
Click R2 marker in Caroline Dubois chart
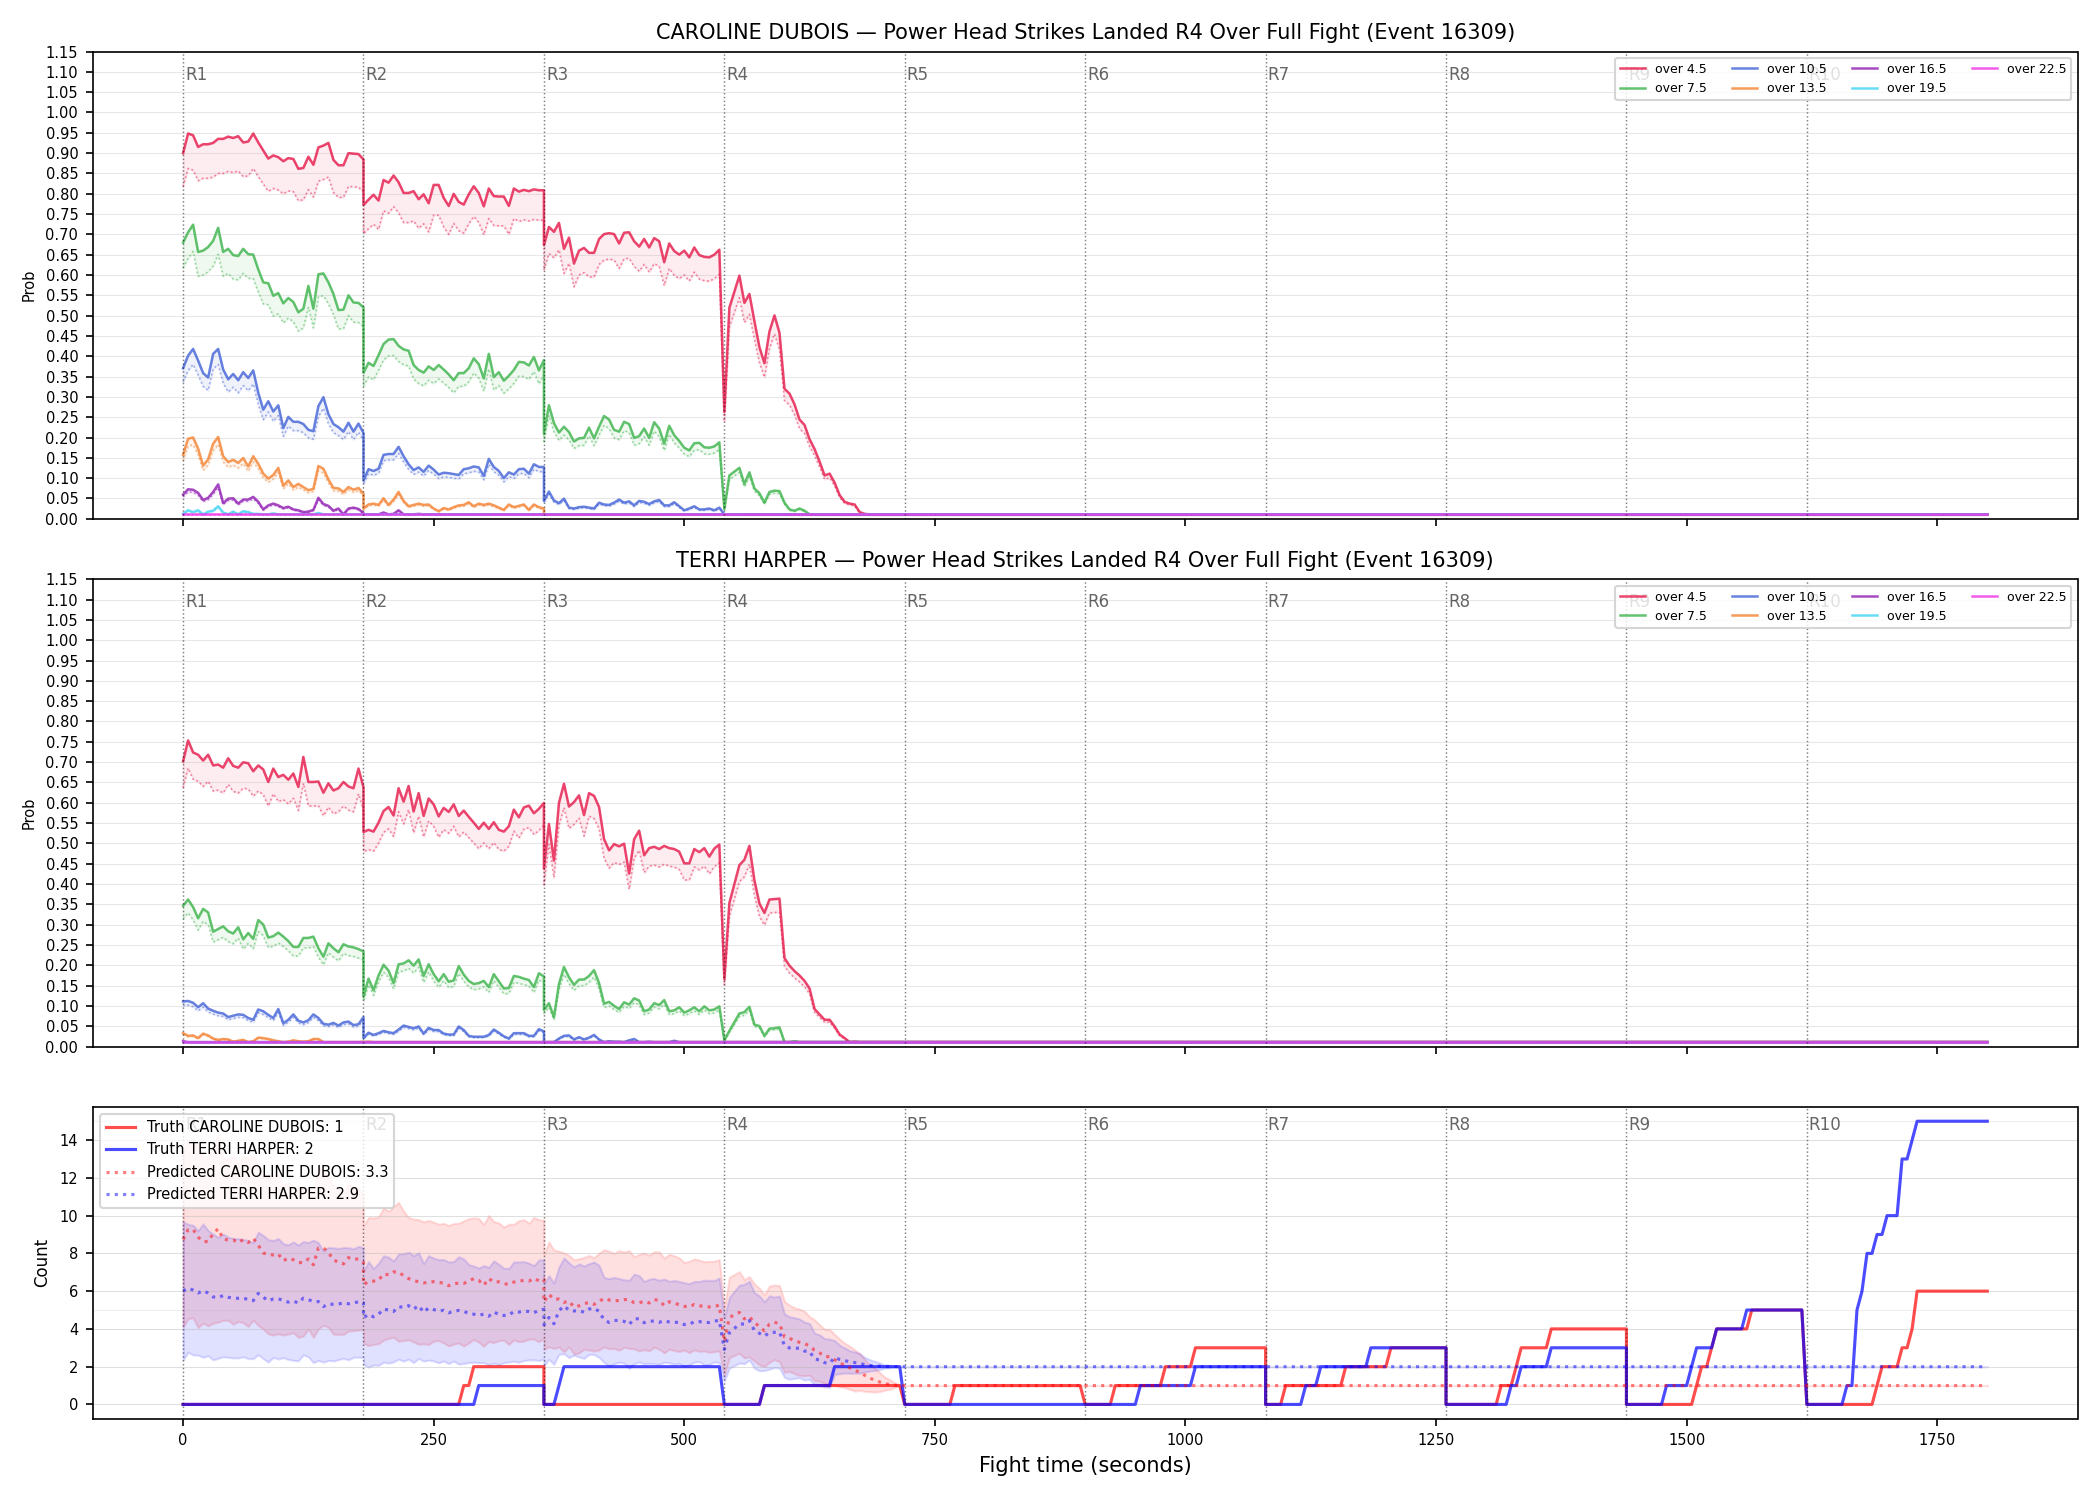[x=376, y=74]
